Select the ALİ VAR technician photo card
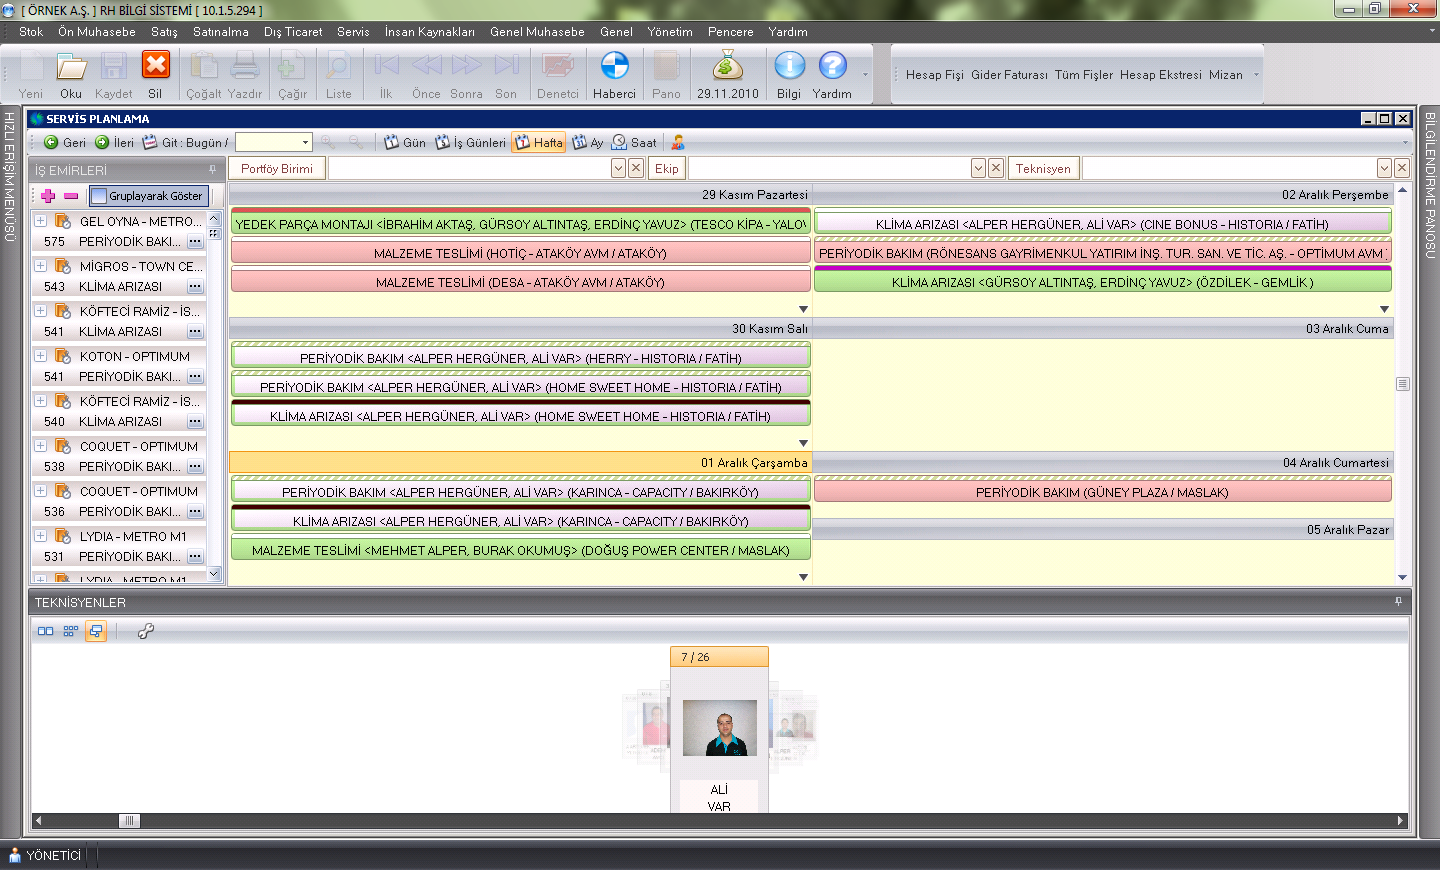This screenshot has height=870, width=1440. pyautogui.click(x=719, y=728)
